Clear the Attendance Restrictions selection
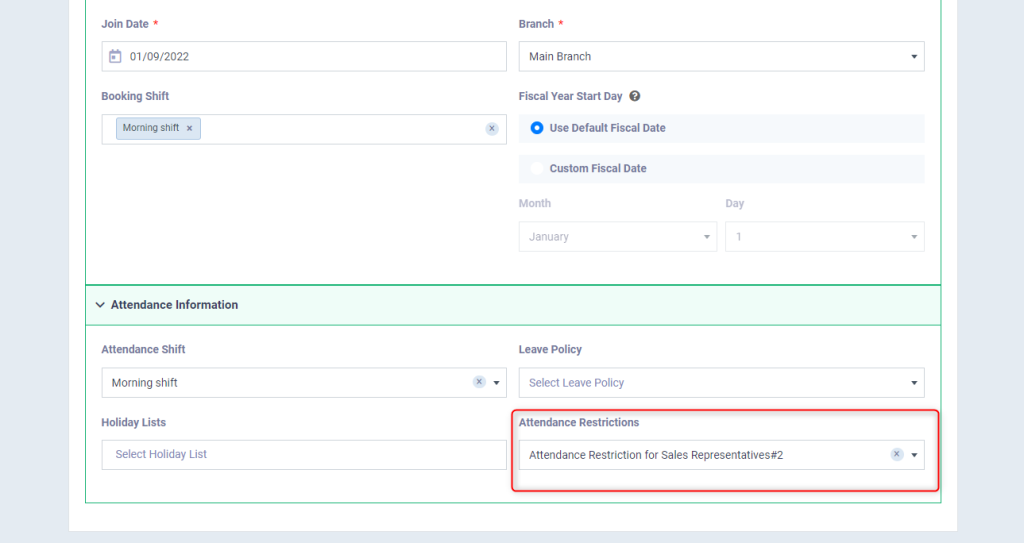Screen dimensions: 1024x543 tap(897, 454)
